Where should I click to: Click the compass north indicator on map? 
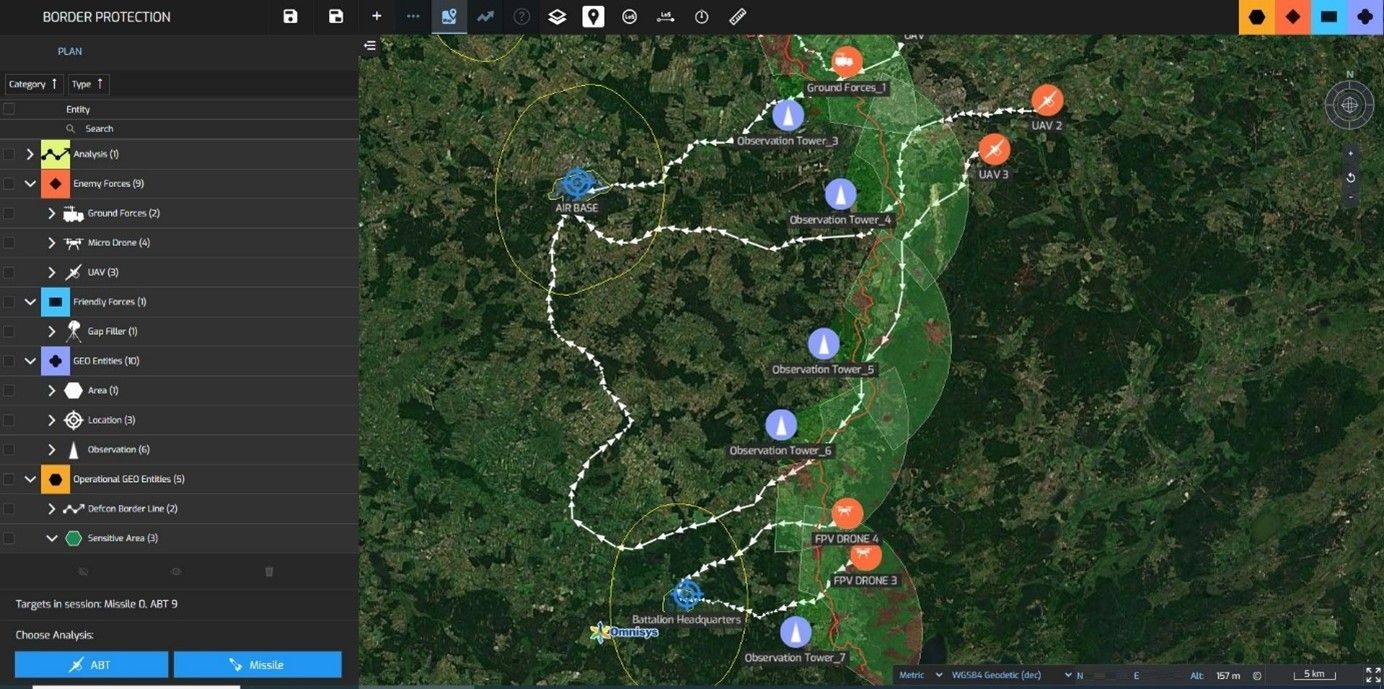(x=1350, y=104)
